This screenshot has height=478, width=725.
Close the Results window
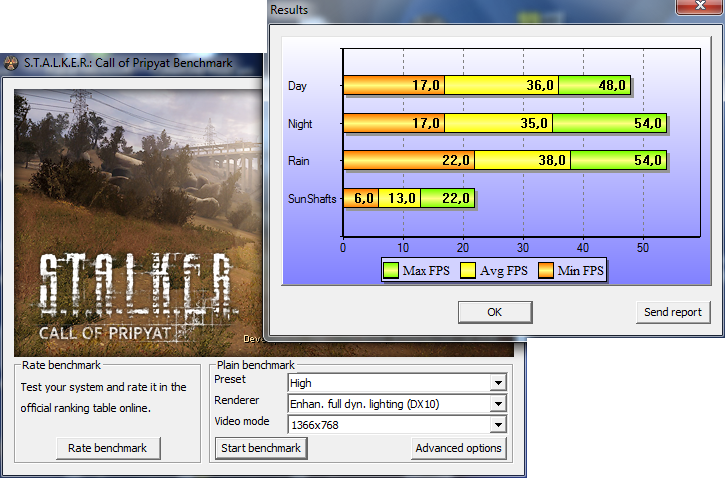click(x=700, y=6)
